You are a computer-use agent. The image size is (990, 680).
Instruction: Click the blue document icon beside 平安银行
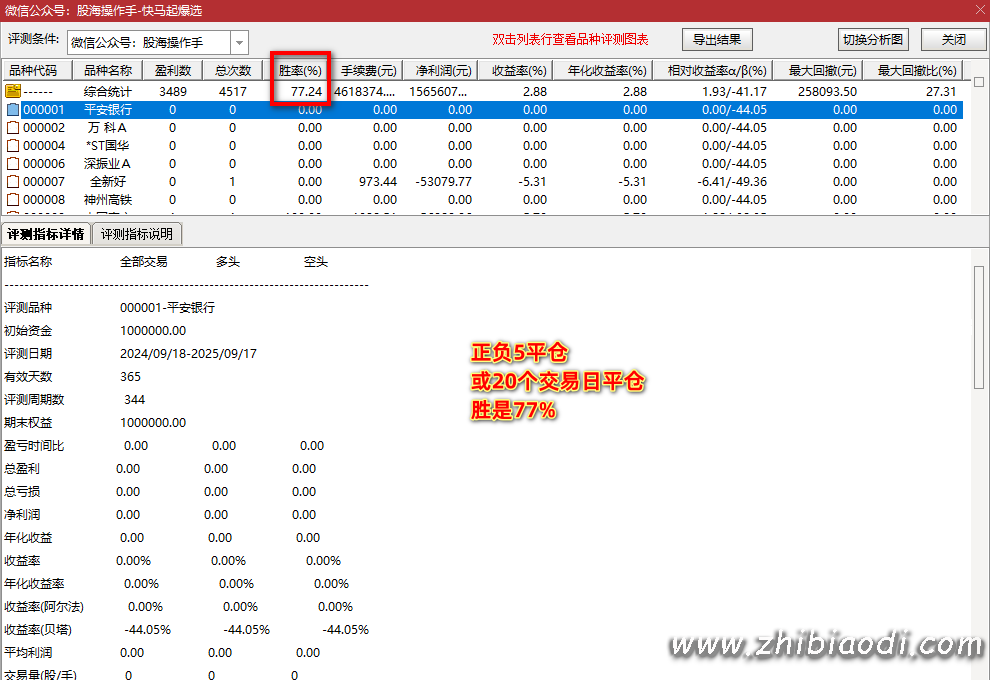13,109
